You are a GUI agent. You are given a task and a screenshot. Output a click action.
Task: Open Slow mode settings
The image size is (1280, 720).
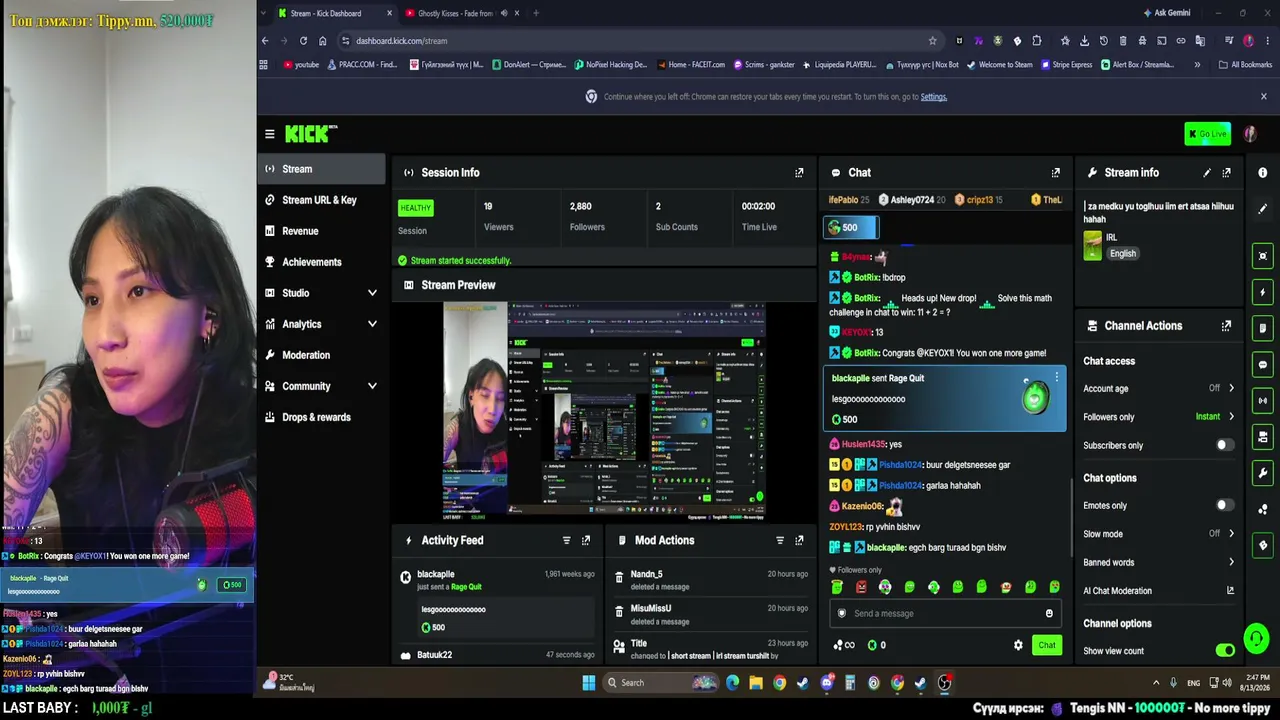pyautogui.click(x=1159, y=534)
